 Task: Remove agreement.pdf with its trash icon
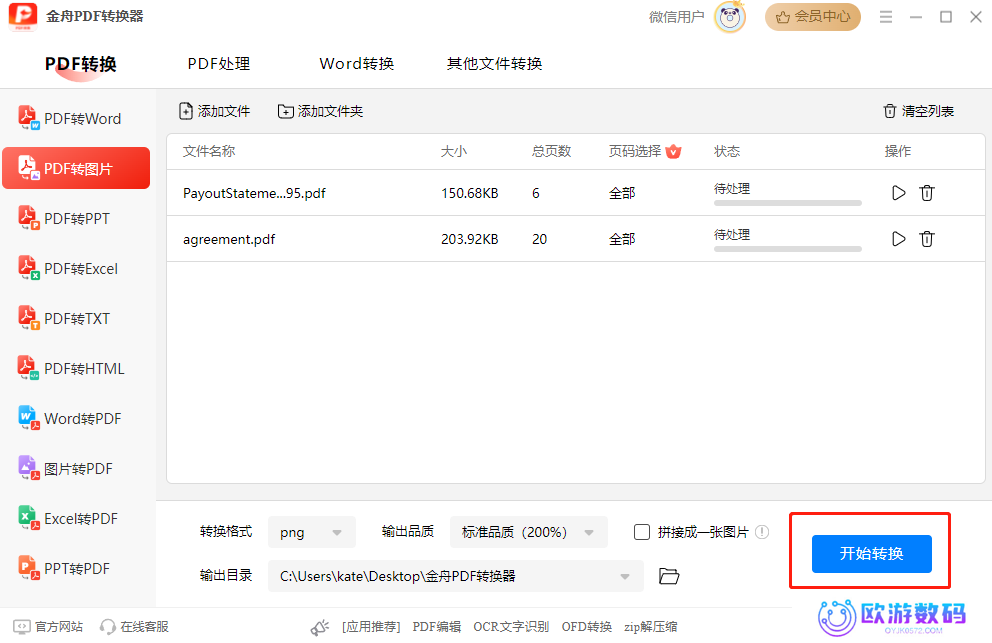pyautogui.click(x=927, y=239)
